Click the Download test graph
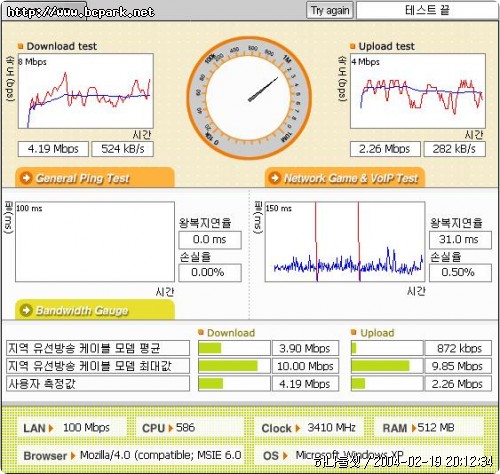The width and height of the screenshot is (500, 474). point(86,91)
